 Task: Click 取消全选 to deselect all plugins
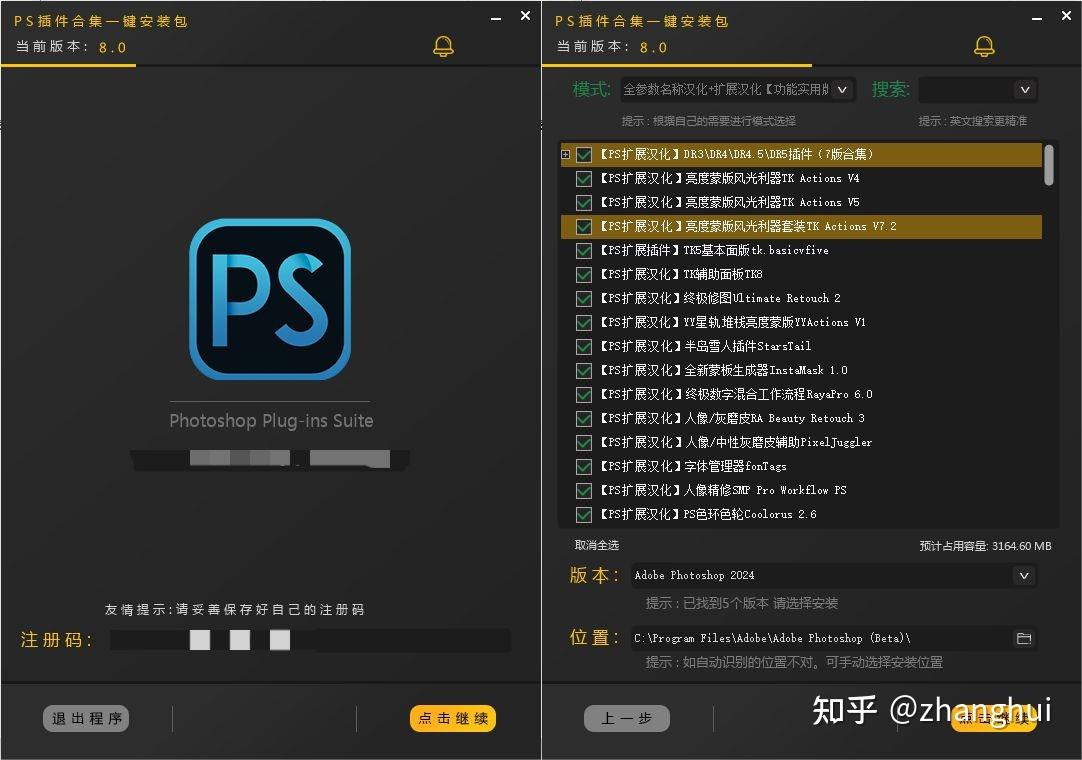pyautogui.click(x=597, y=545)
